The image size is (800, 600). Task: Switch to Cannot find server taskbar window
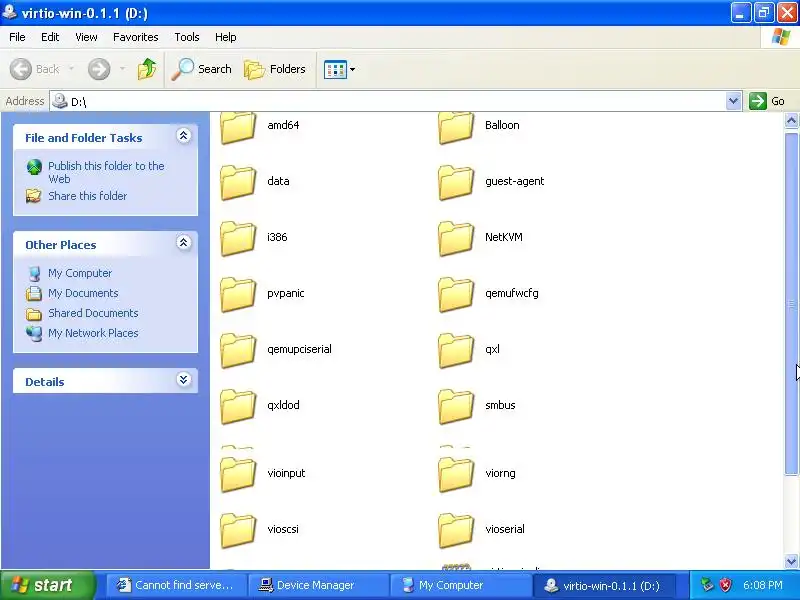(x=177, y=585)
